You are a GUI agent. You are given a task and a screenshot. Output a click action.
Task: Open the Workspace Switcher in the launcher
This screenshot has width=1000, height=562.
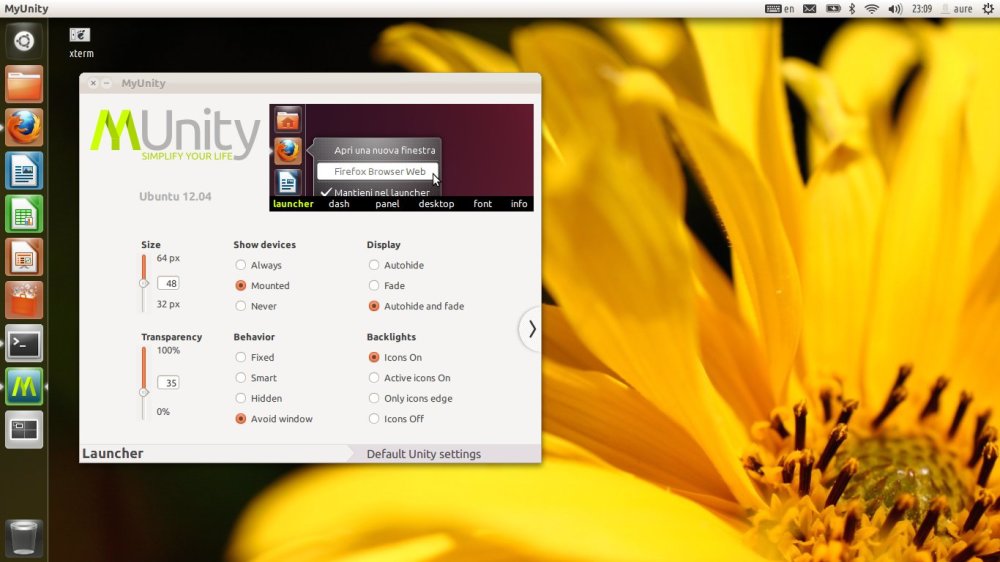click(x=24, y=430)
